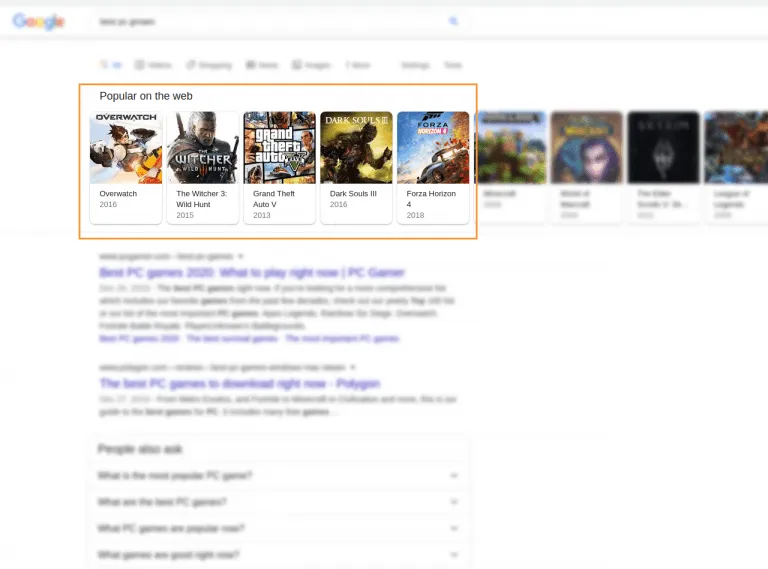
Task: Switch to the Shopping results tab
Action: point(209,65)
